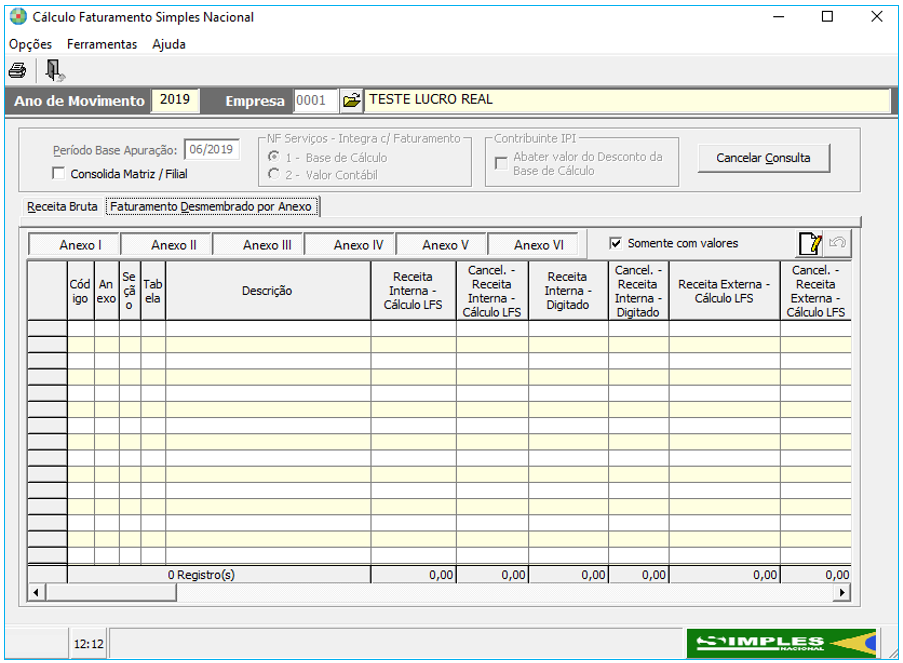Click the printer icon in the toolbar

click(x=17, y=71)
